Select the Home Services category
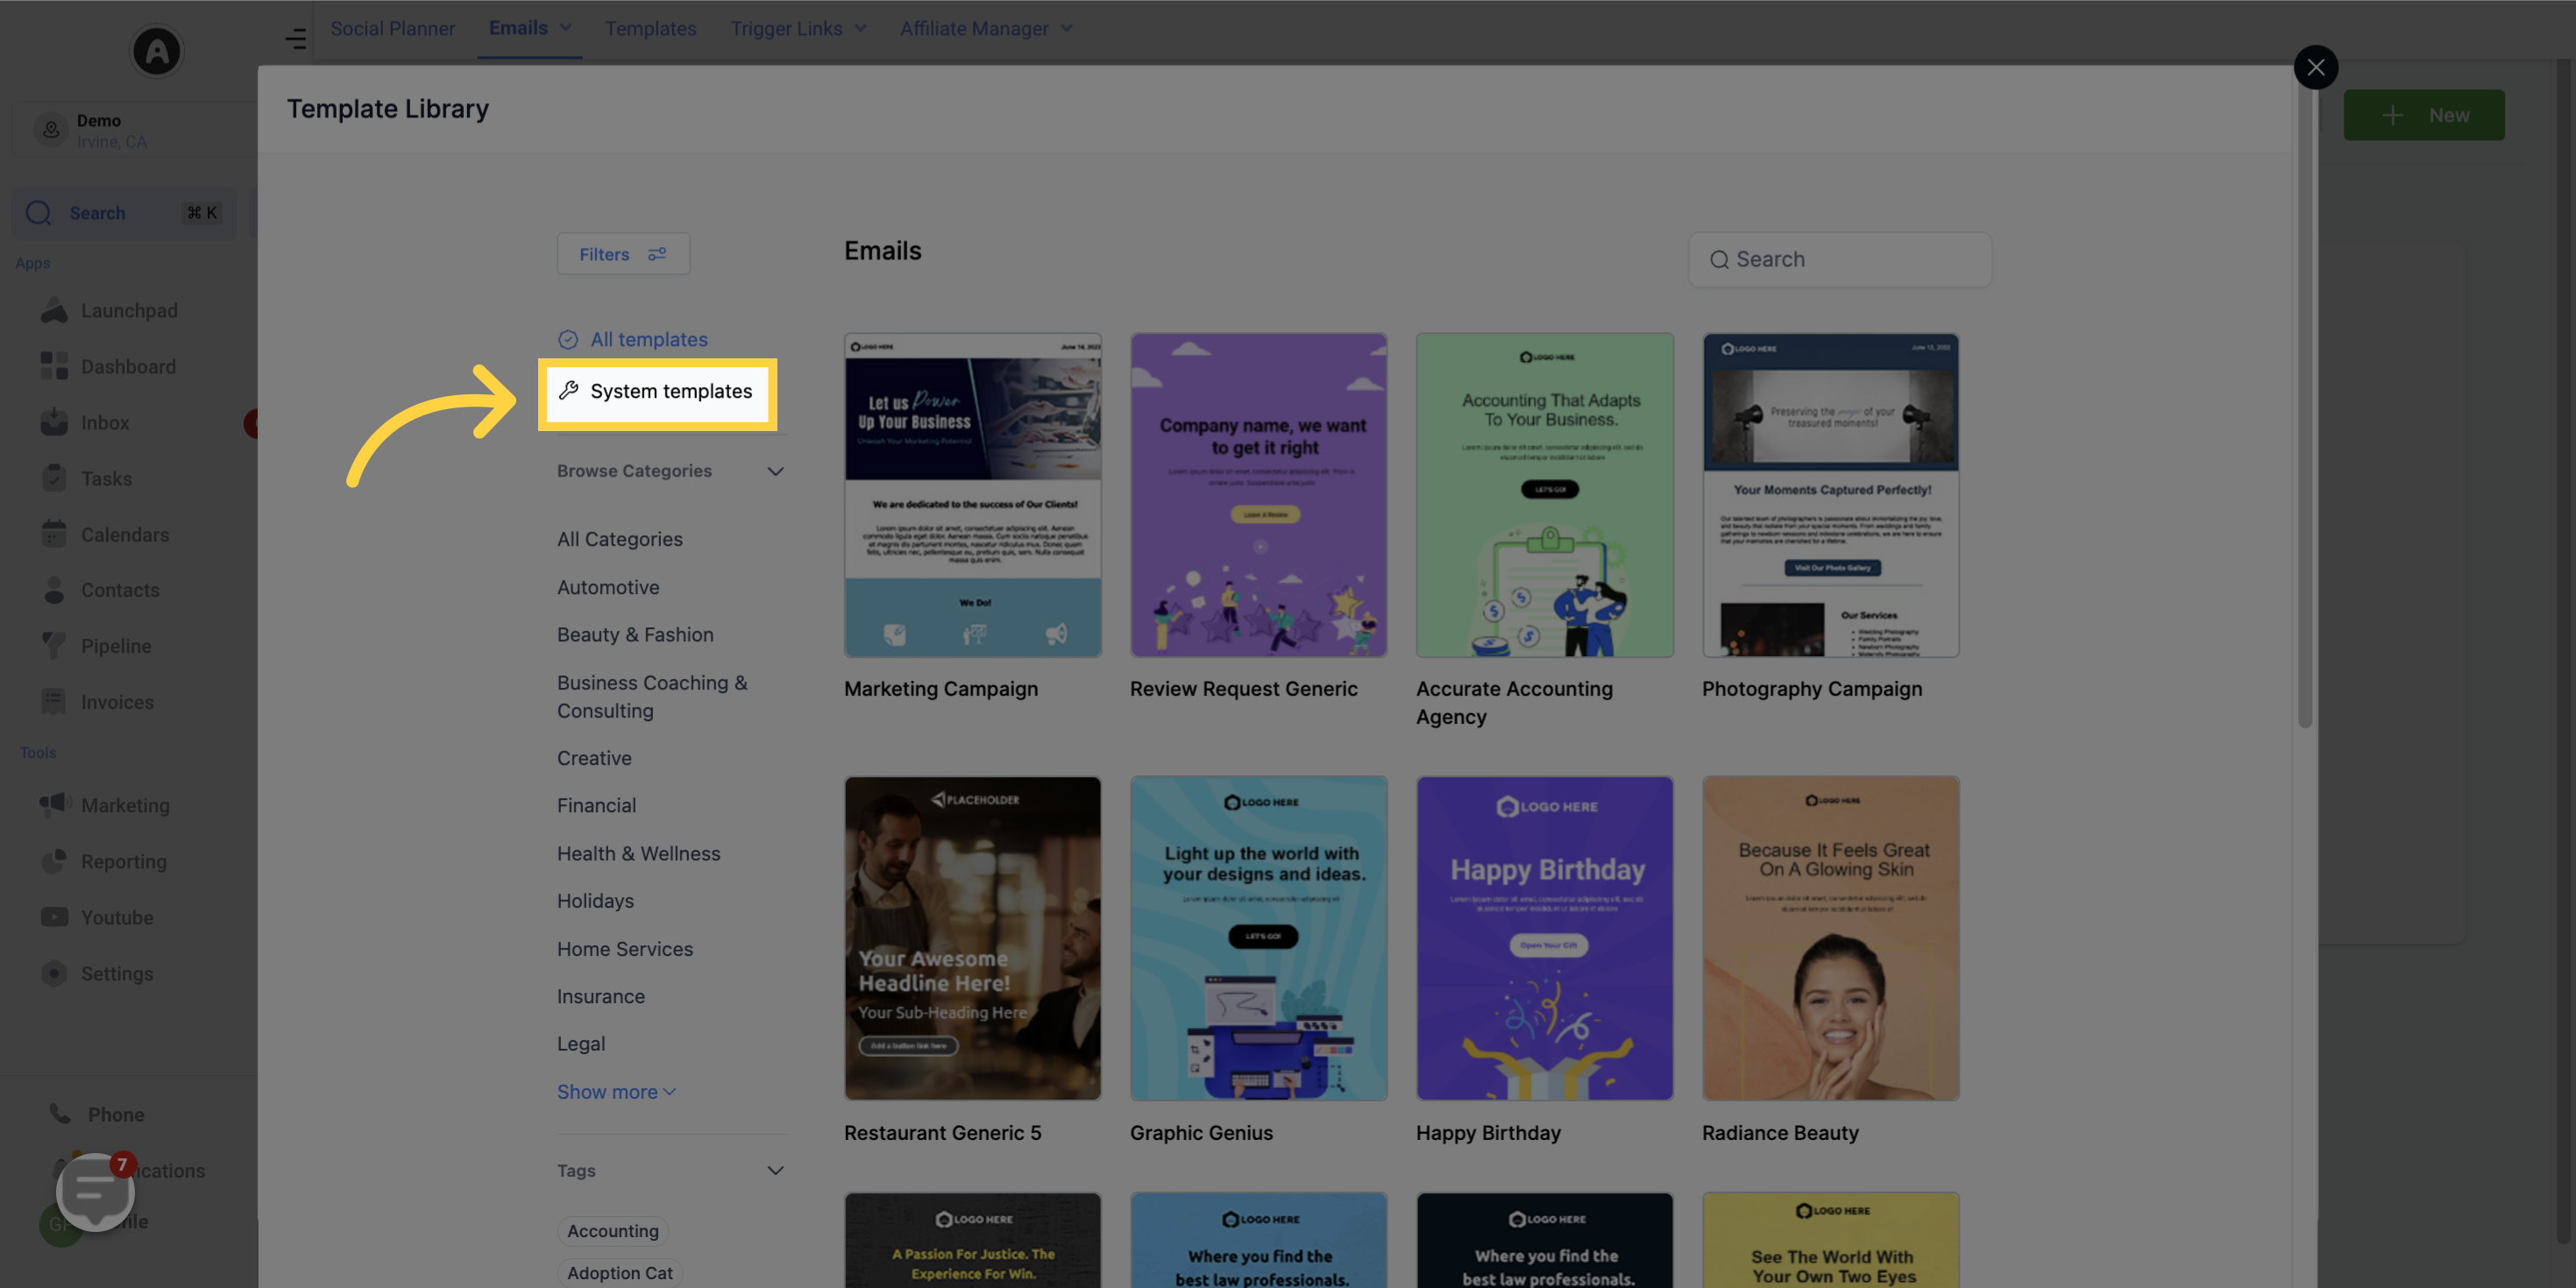 coord(625,949)
